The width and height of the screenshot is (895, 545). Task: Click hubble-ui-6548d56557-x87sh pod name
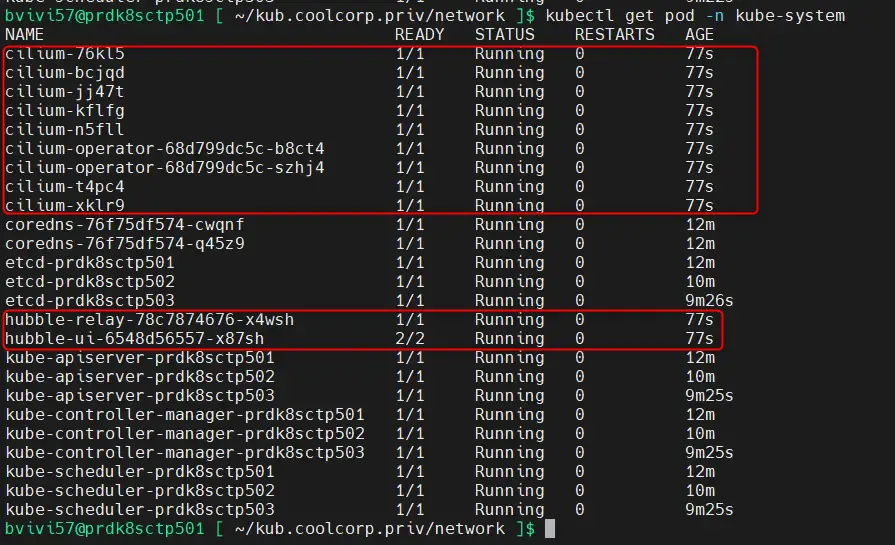pyautogui.click(x=135, y=338)
